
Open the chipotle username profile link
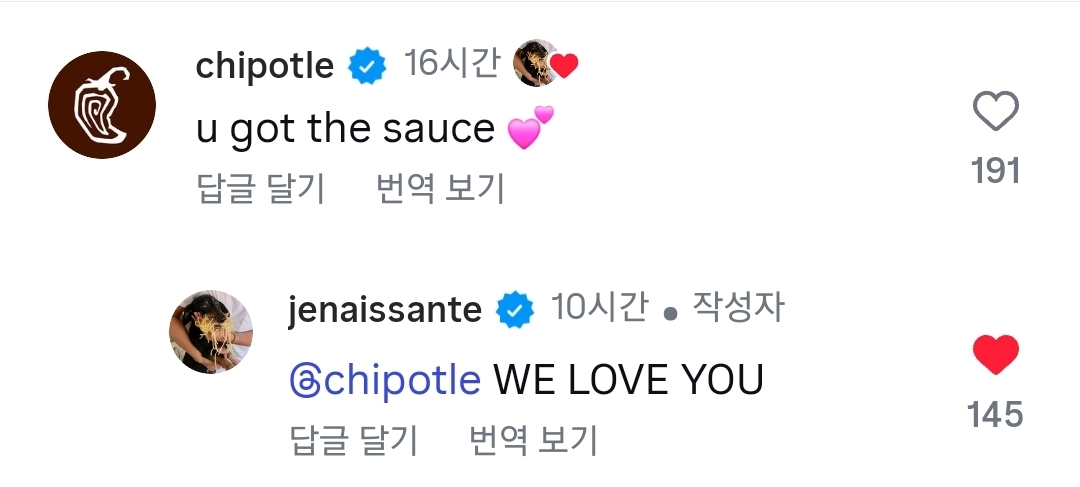(x=265, y=66)
